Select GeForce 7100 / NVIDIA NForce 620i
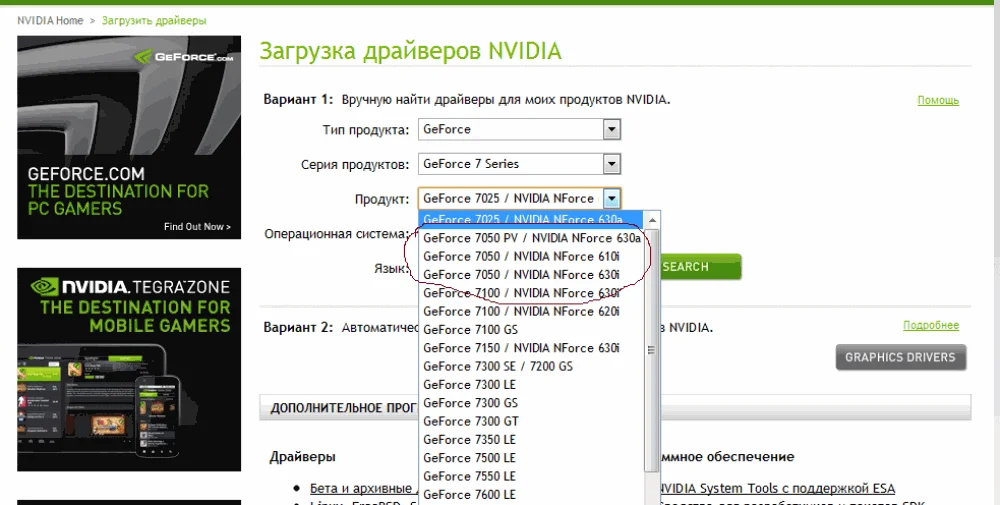1000x505 pixels. coord(532,311)
